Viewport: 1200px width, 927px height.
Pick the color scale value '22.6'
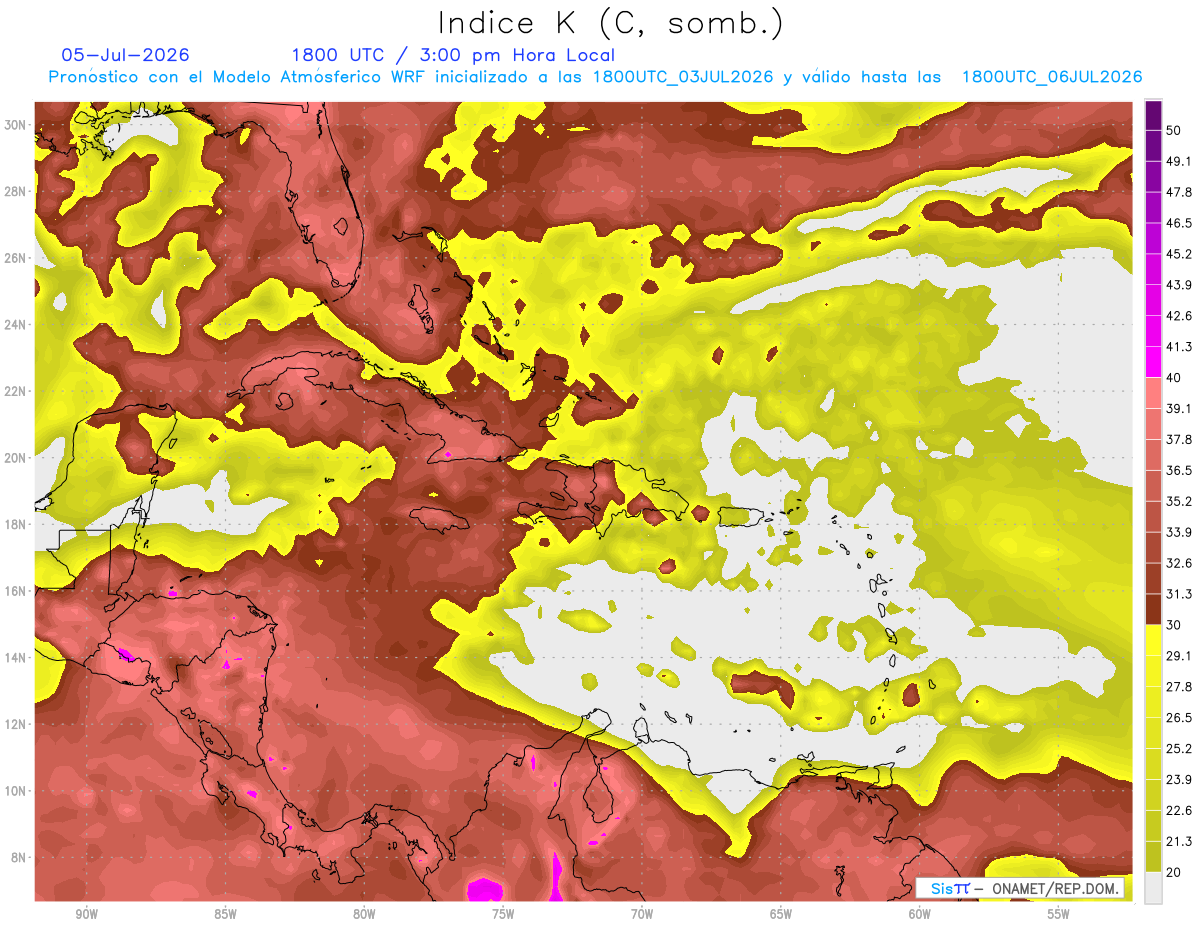click(1179, 811)
